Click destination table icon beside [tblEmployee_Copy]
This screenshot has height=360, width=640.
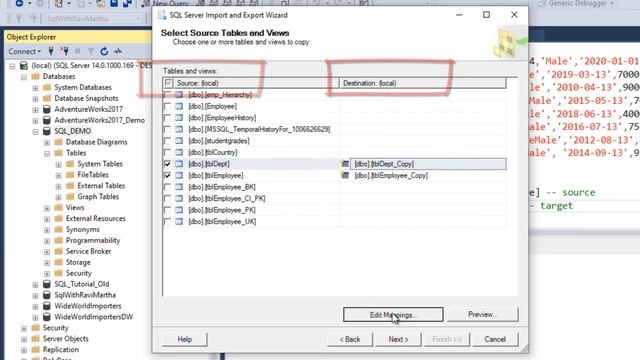345,175
